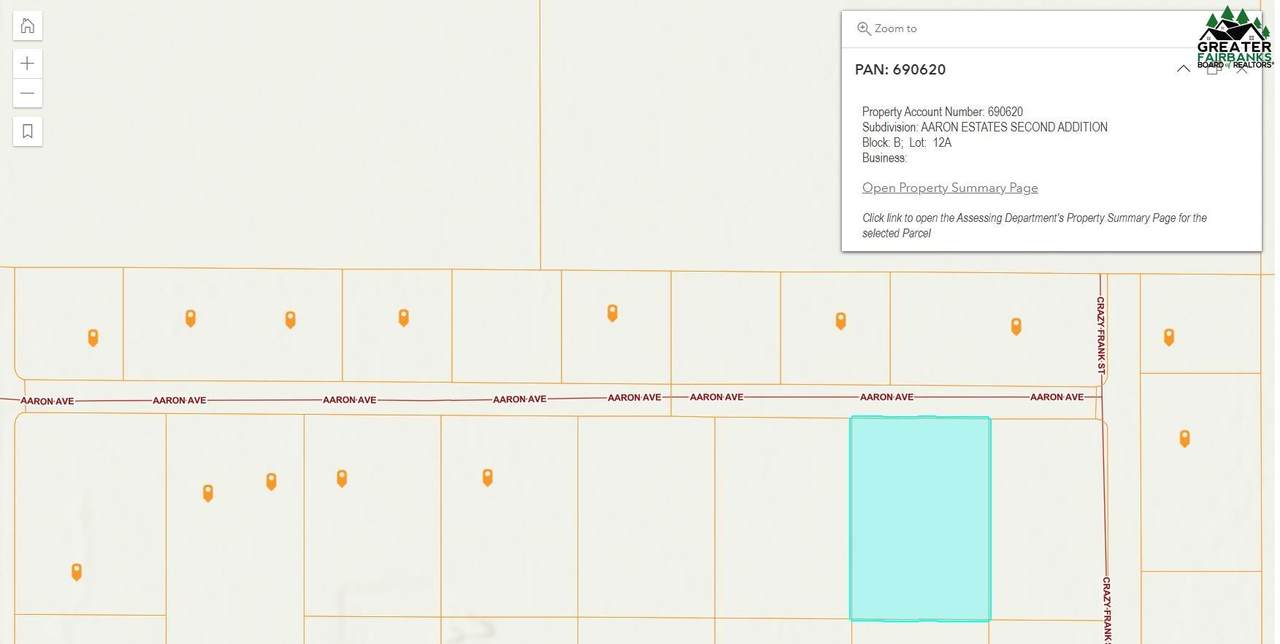Viewport: 1280px width, 644px height.
Task: Select the empty parcel right of the highlighted lot
Action: tap(1046, 518)
